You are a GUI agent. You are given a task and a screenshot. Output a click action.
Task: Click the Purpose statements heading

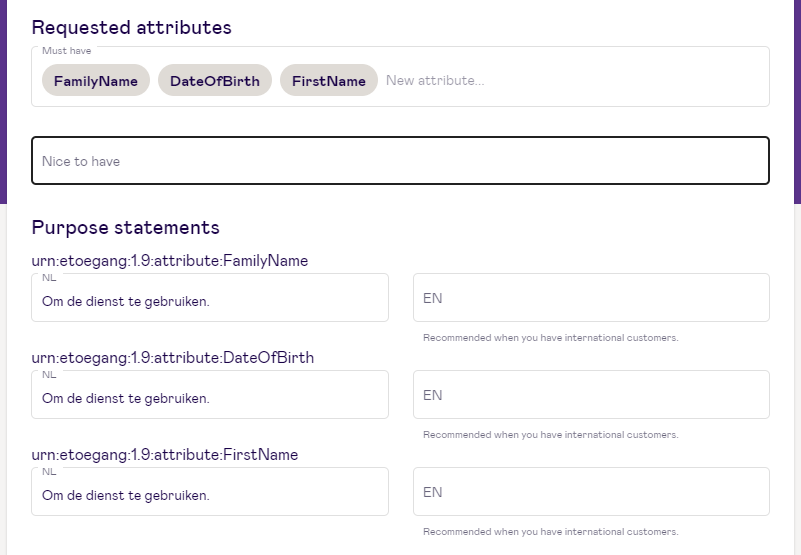125,227
